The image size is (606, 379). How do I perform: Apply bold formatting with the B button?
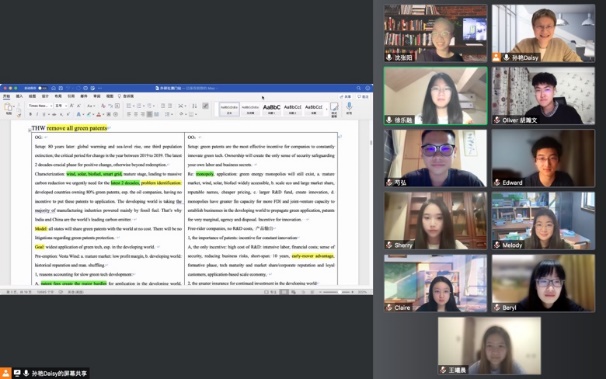(30, 114)
